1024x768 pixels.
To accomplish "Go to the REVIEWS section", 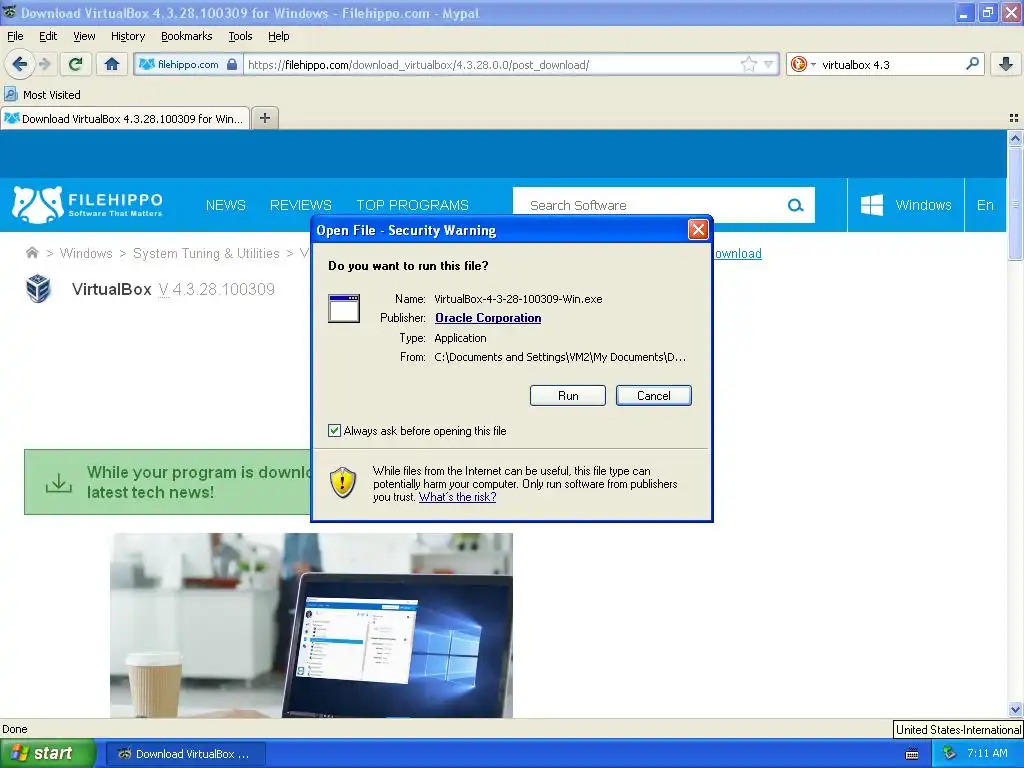I will (300, 205).
